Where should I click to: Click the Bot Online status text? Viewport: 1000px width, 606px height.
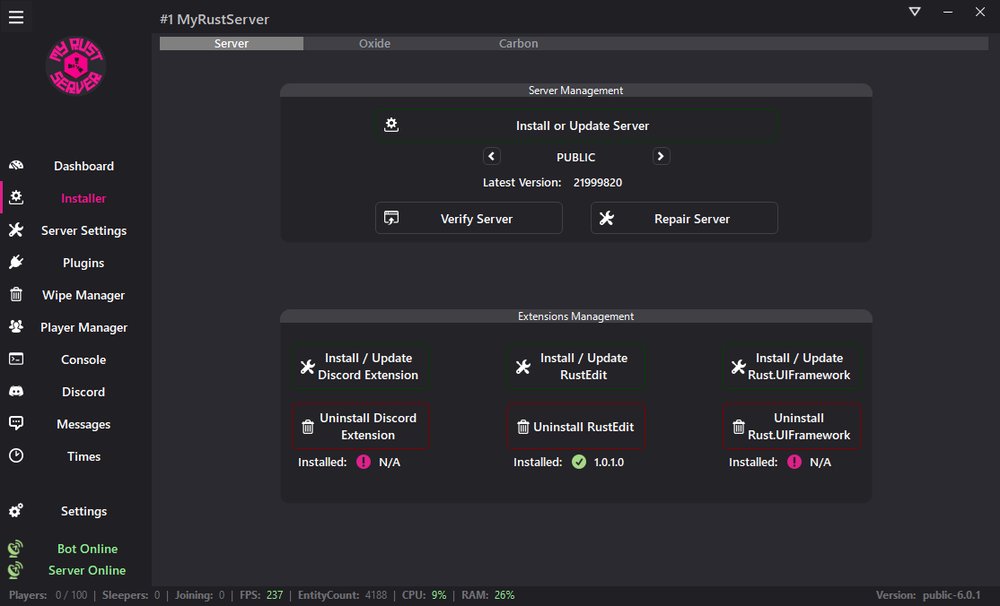pos(87,549)
